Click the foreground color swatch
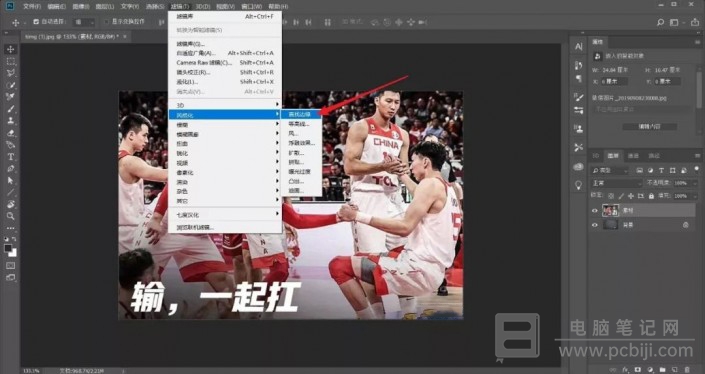 [8, 248]
